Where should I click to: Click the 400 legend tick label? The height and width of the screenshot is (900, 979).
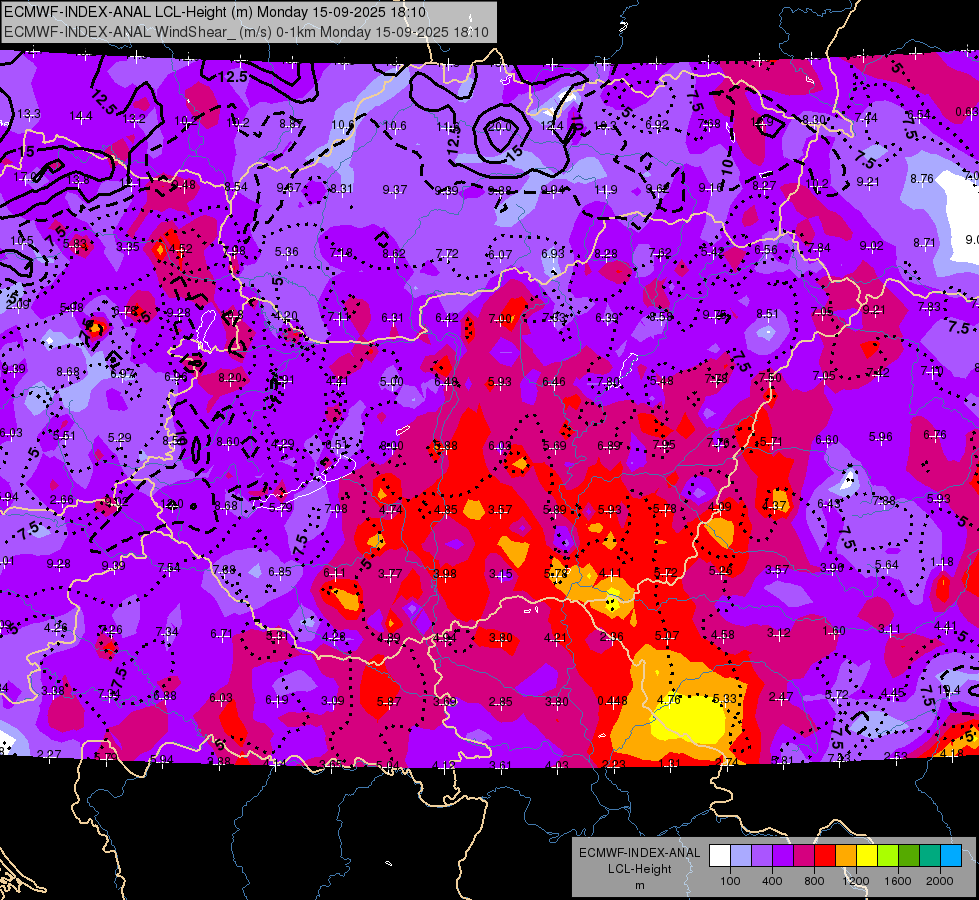[772, 881]
